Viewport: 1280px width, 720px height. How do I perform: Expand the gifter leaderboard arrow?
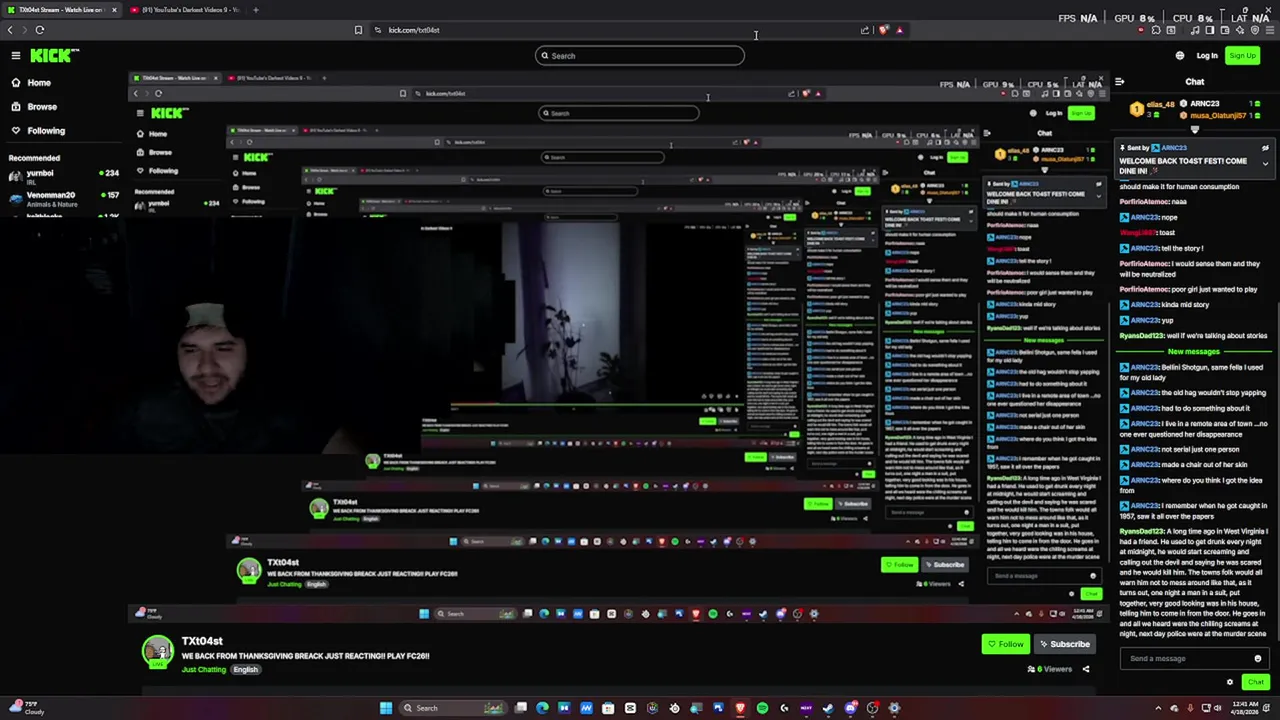point(1194,130)
